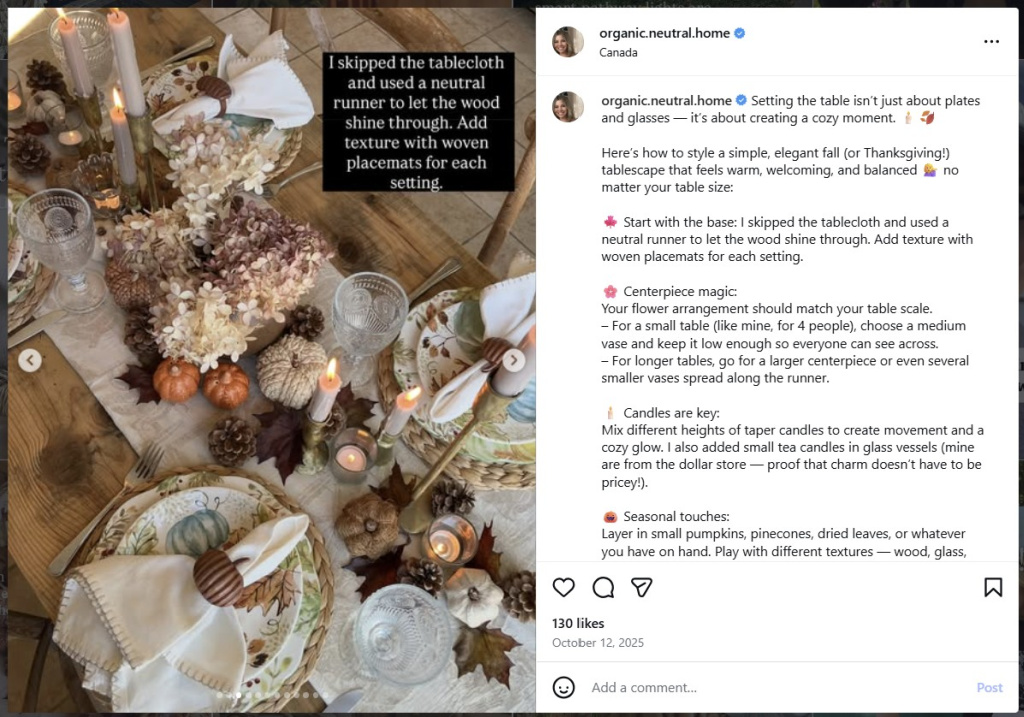Image resolution: width=1024 pixels, height=717 pixels.
Task: Click the verified badge in the post header
Action: pyautogui.click(x=740, y=33)
